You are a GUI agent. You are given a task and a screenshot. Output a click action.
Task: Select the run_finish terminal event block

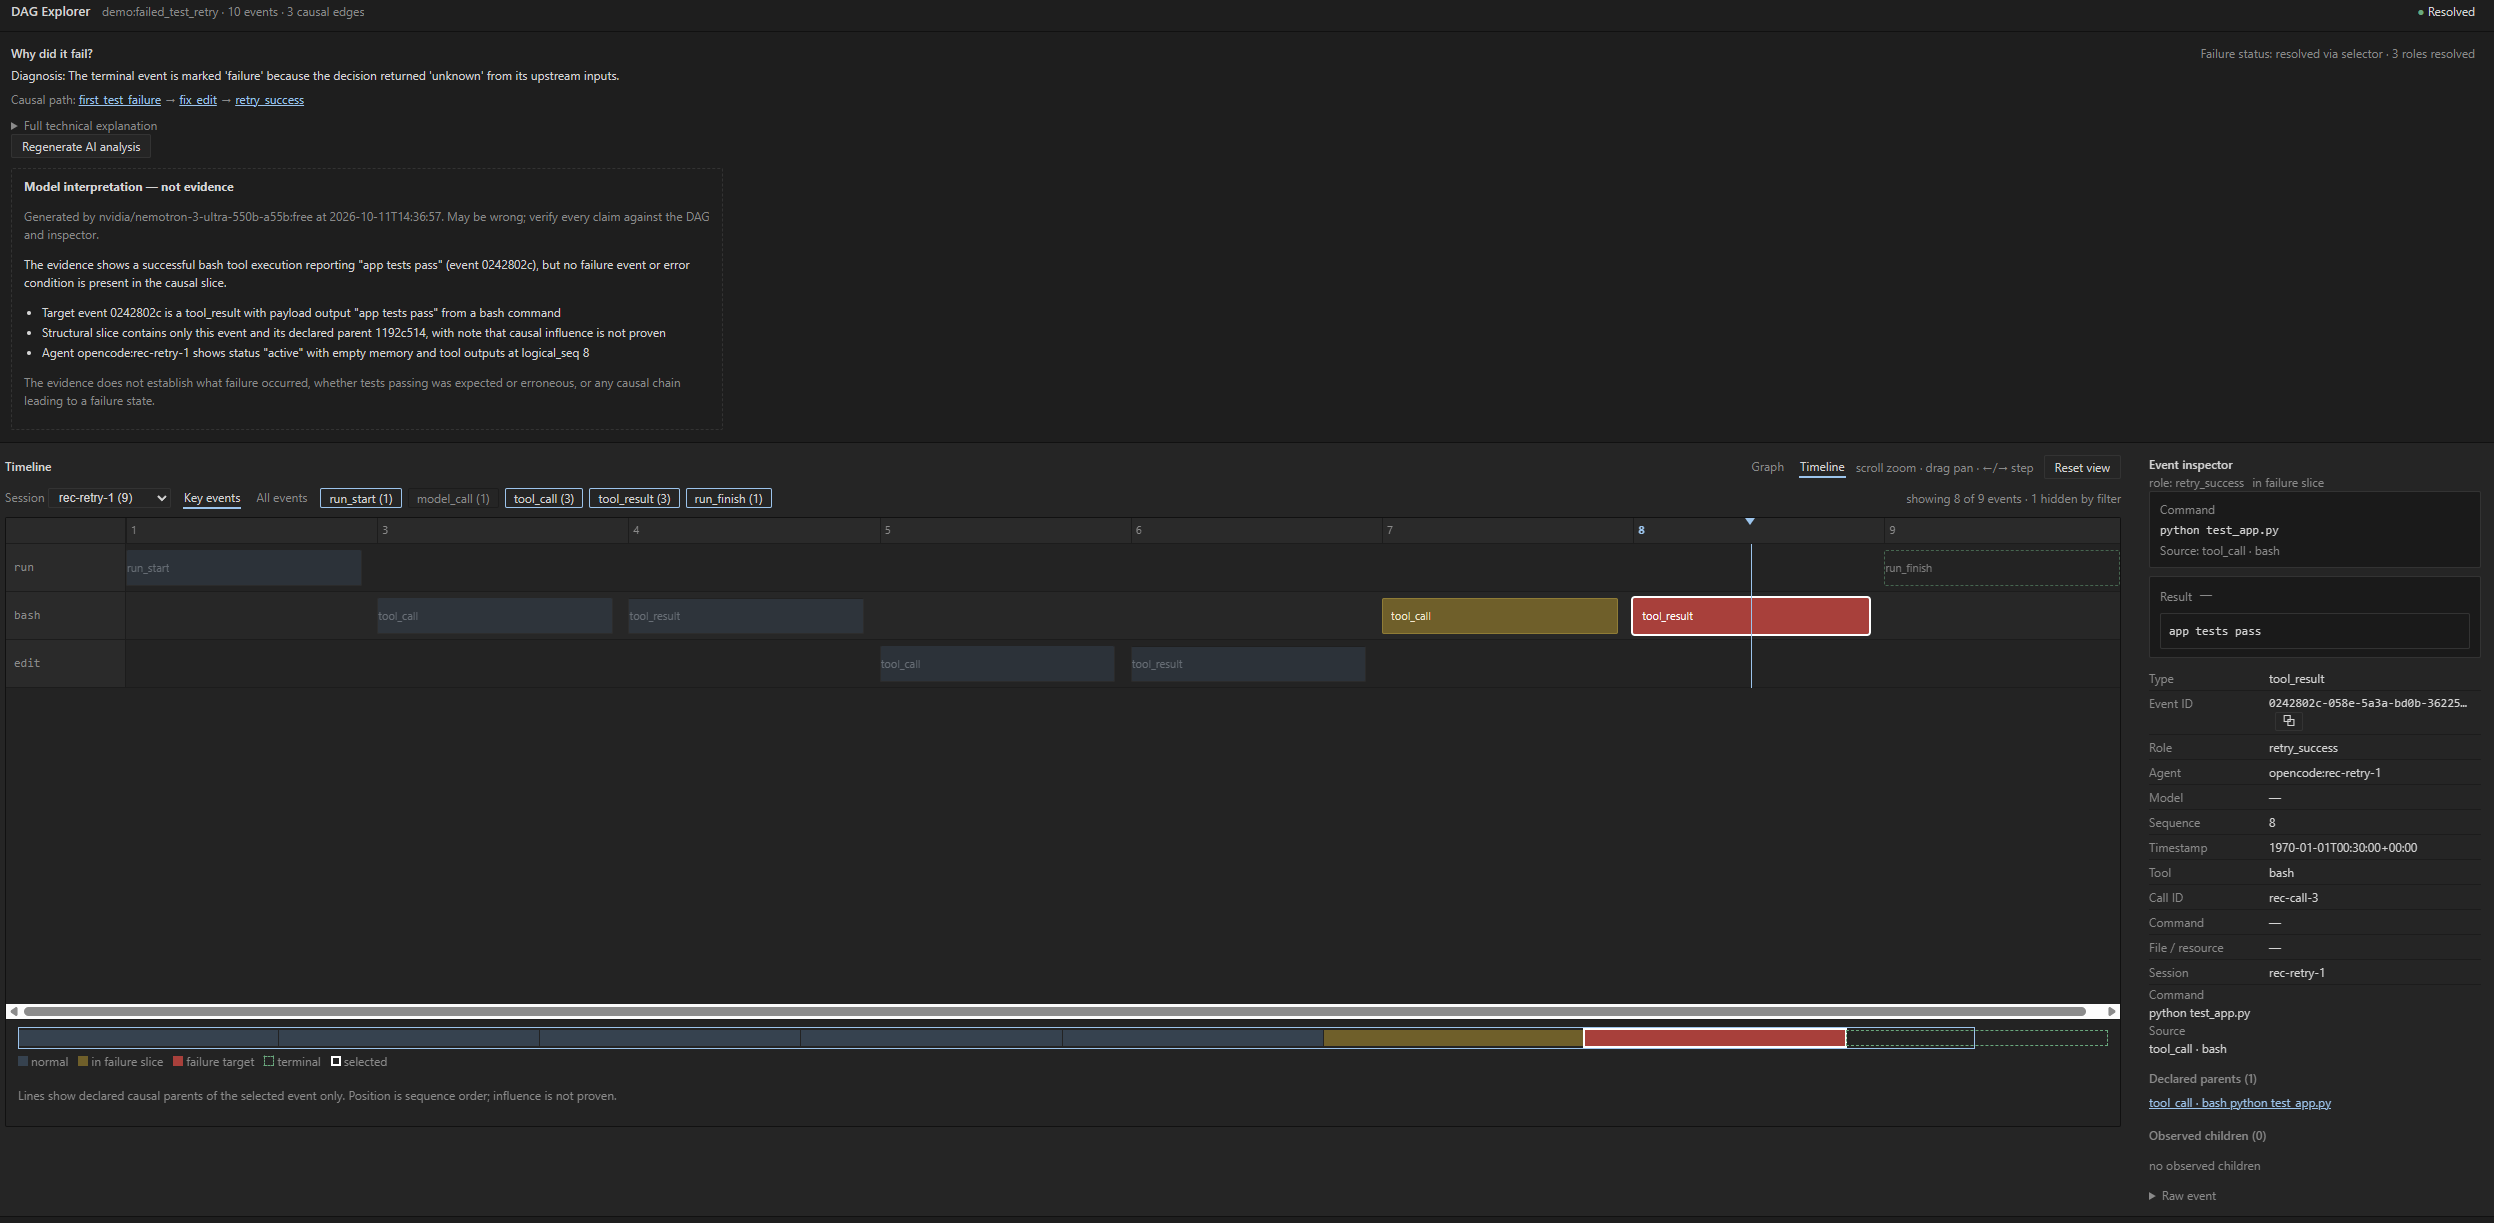click(2001, 568)
